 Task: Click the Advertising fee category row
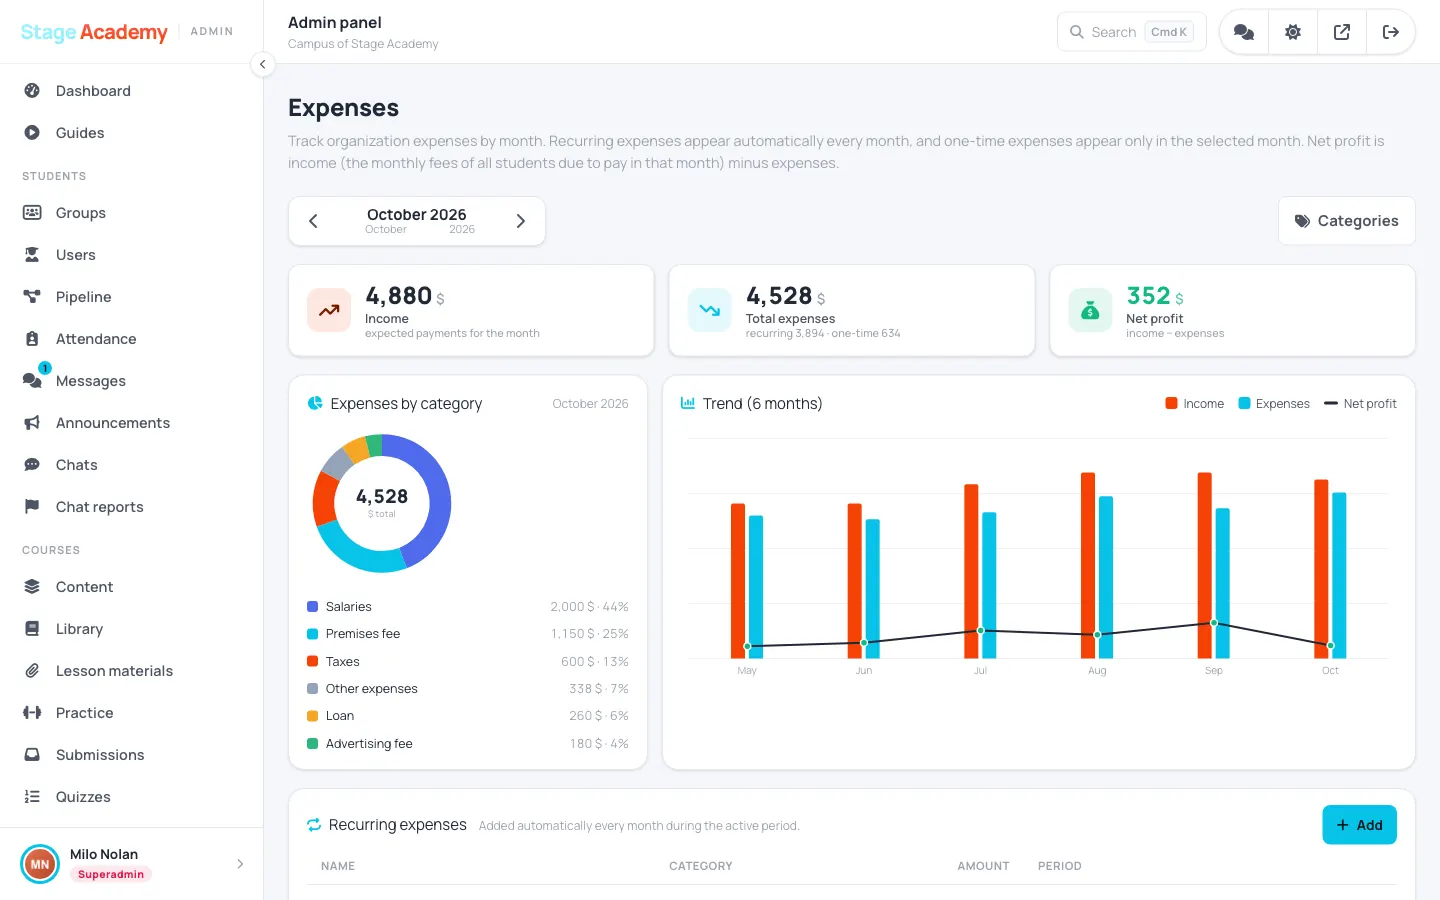468,744
